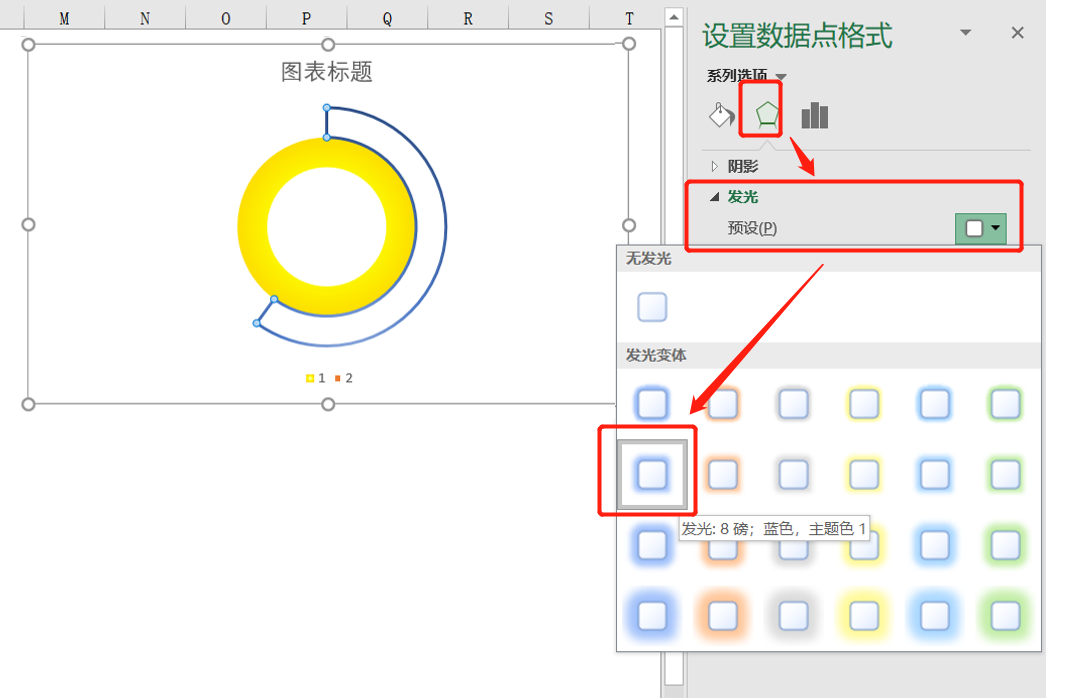1090x698 pixels.
Task: Select column N header
Action: [x=145, y=19]
